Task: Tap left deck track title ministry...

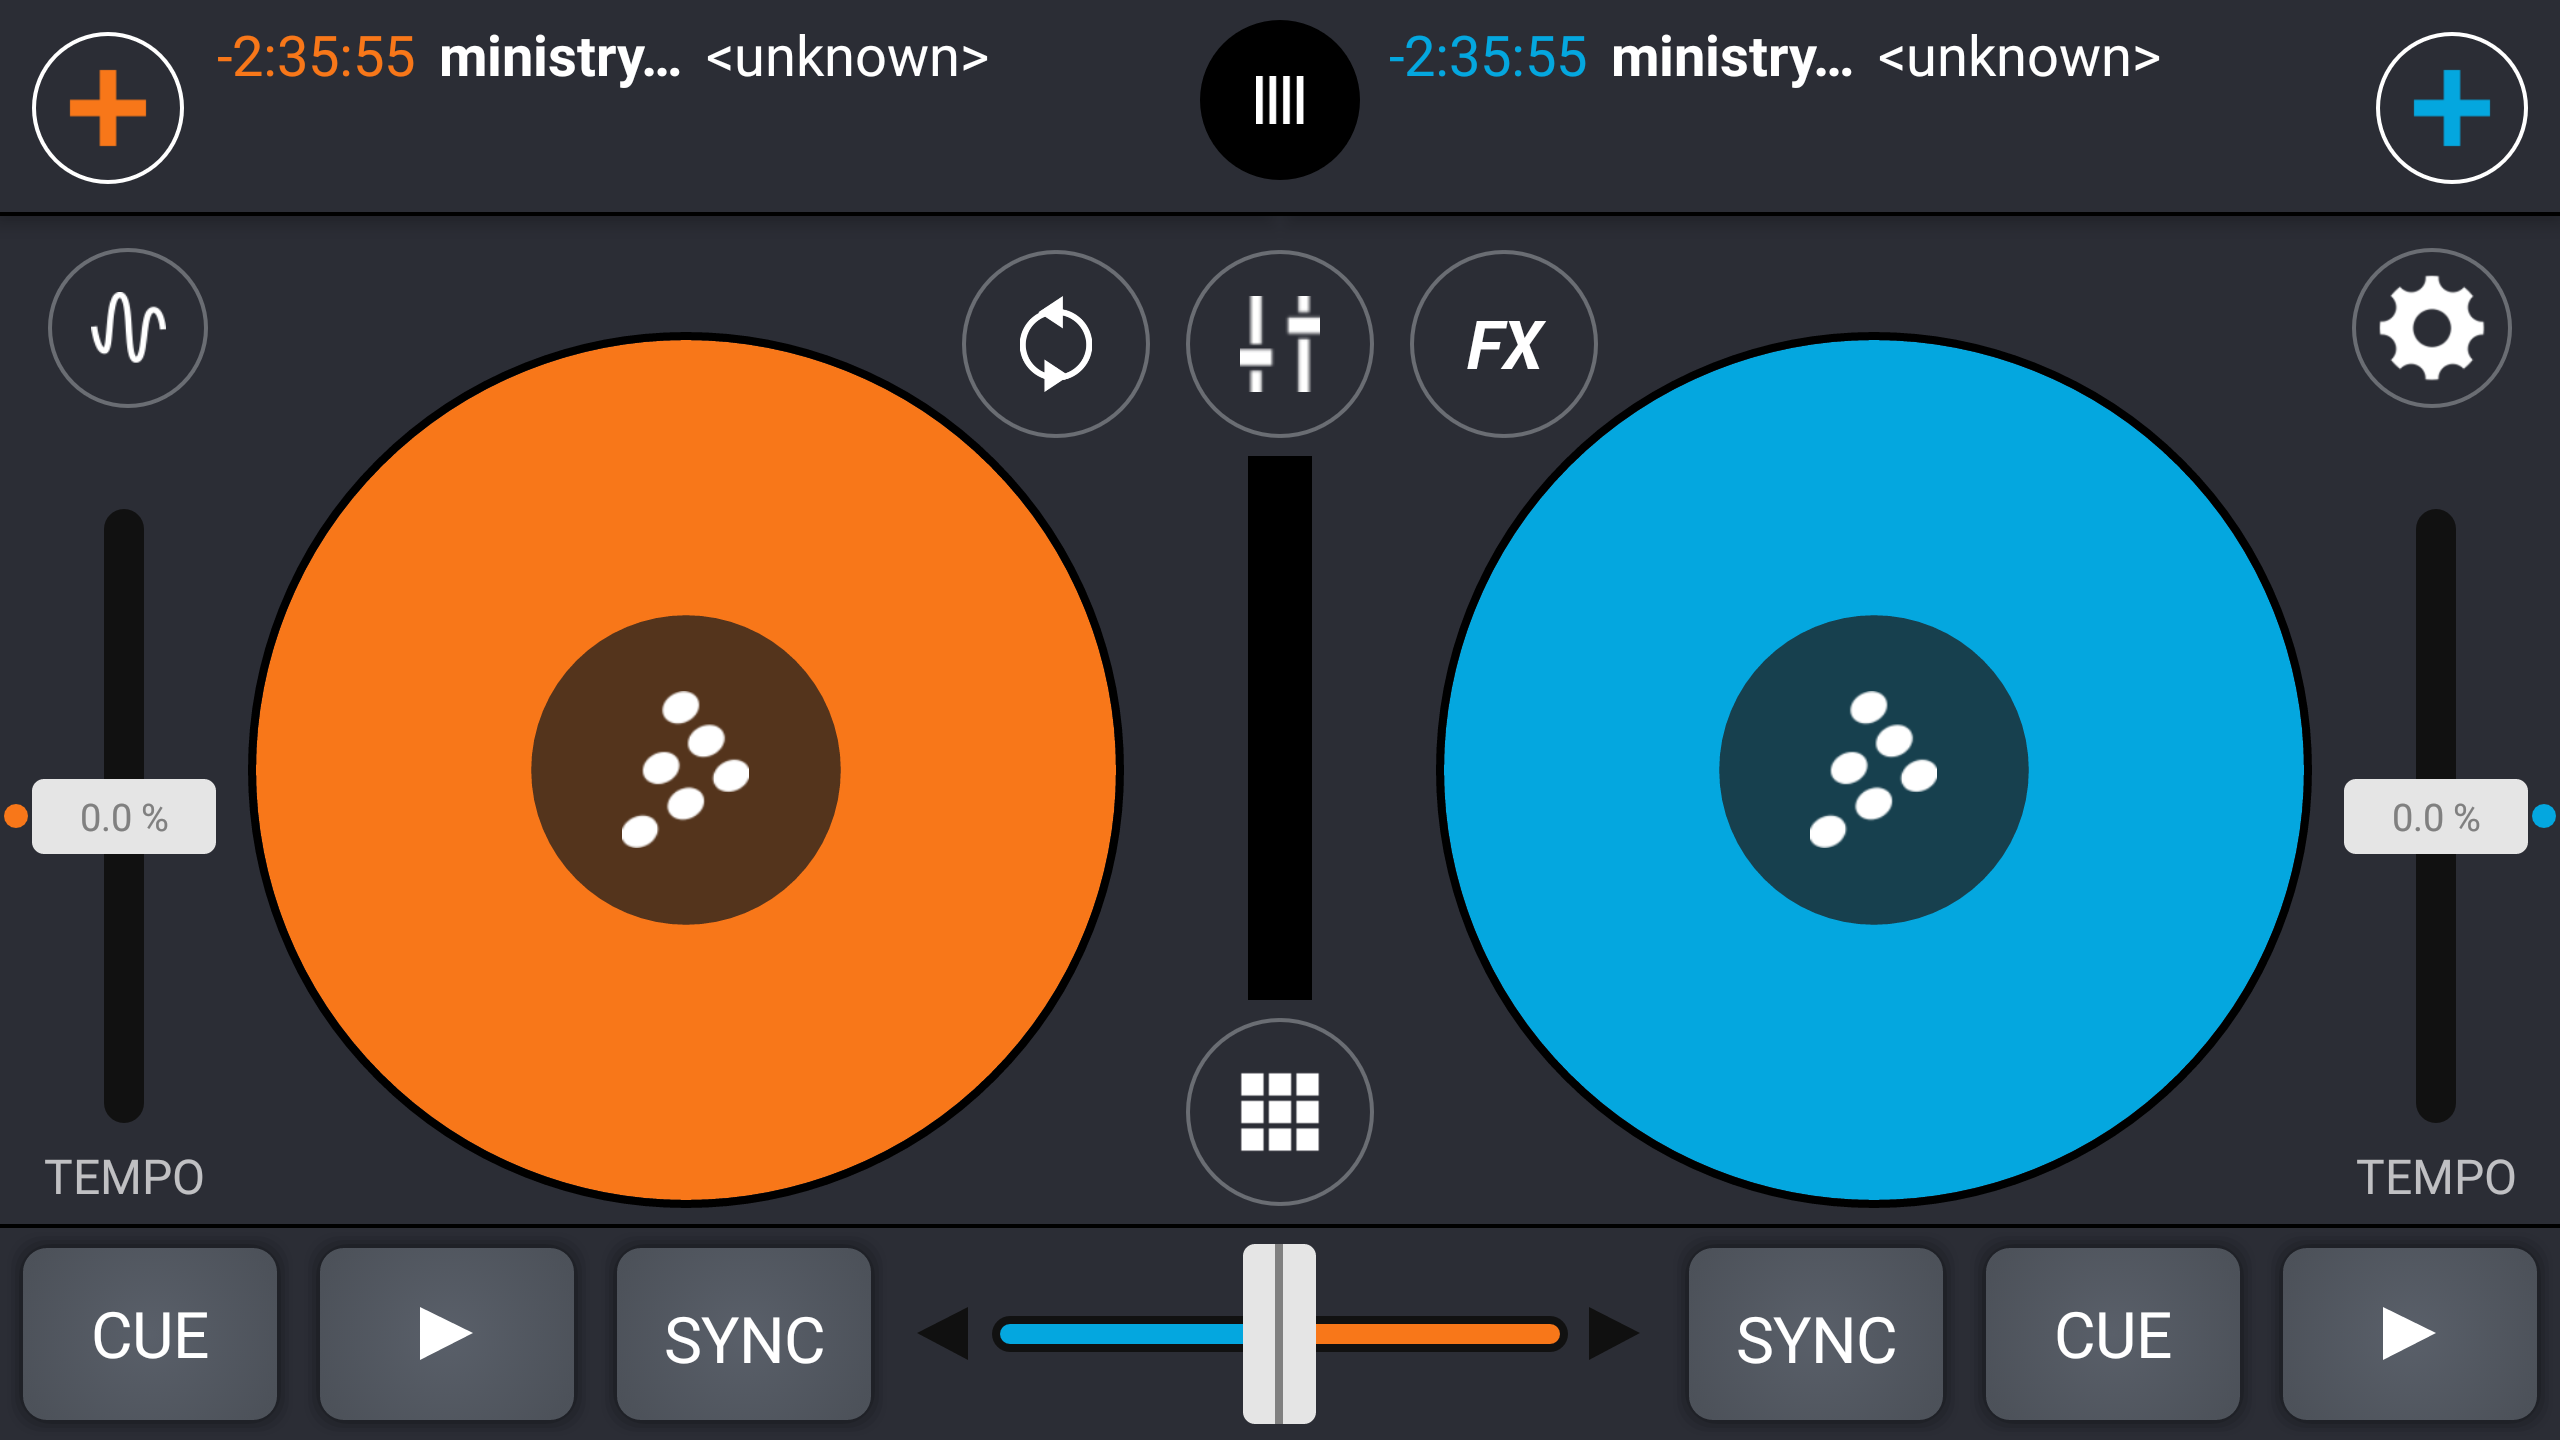Action: click(x=560, y=57)
